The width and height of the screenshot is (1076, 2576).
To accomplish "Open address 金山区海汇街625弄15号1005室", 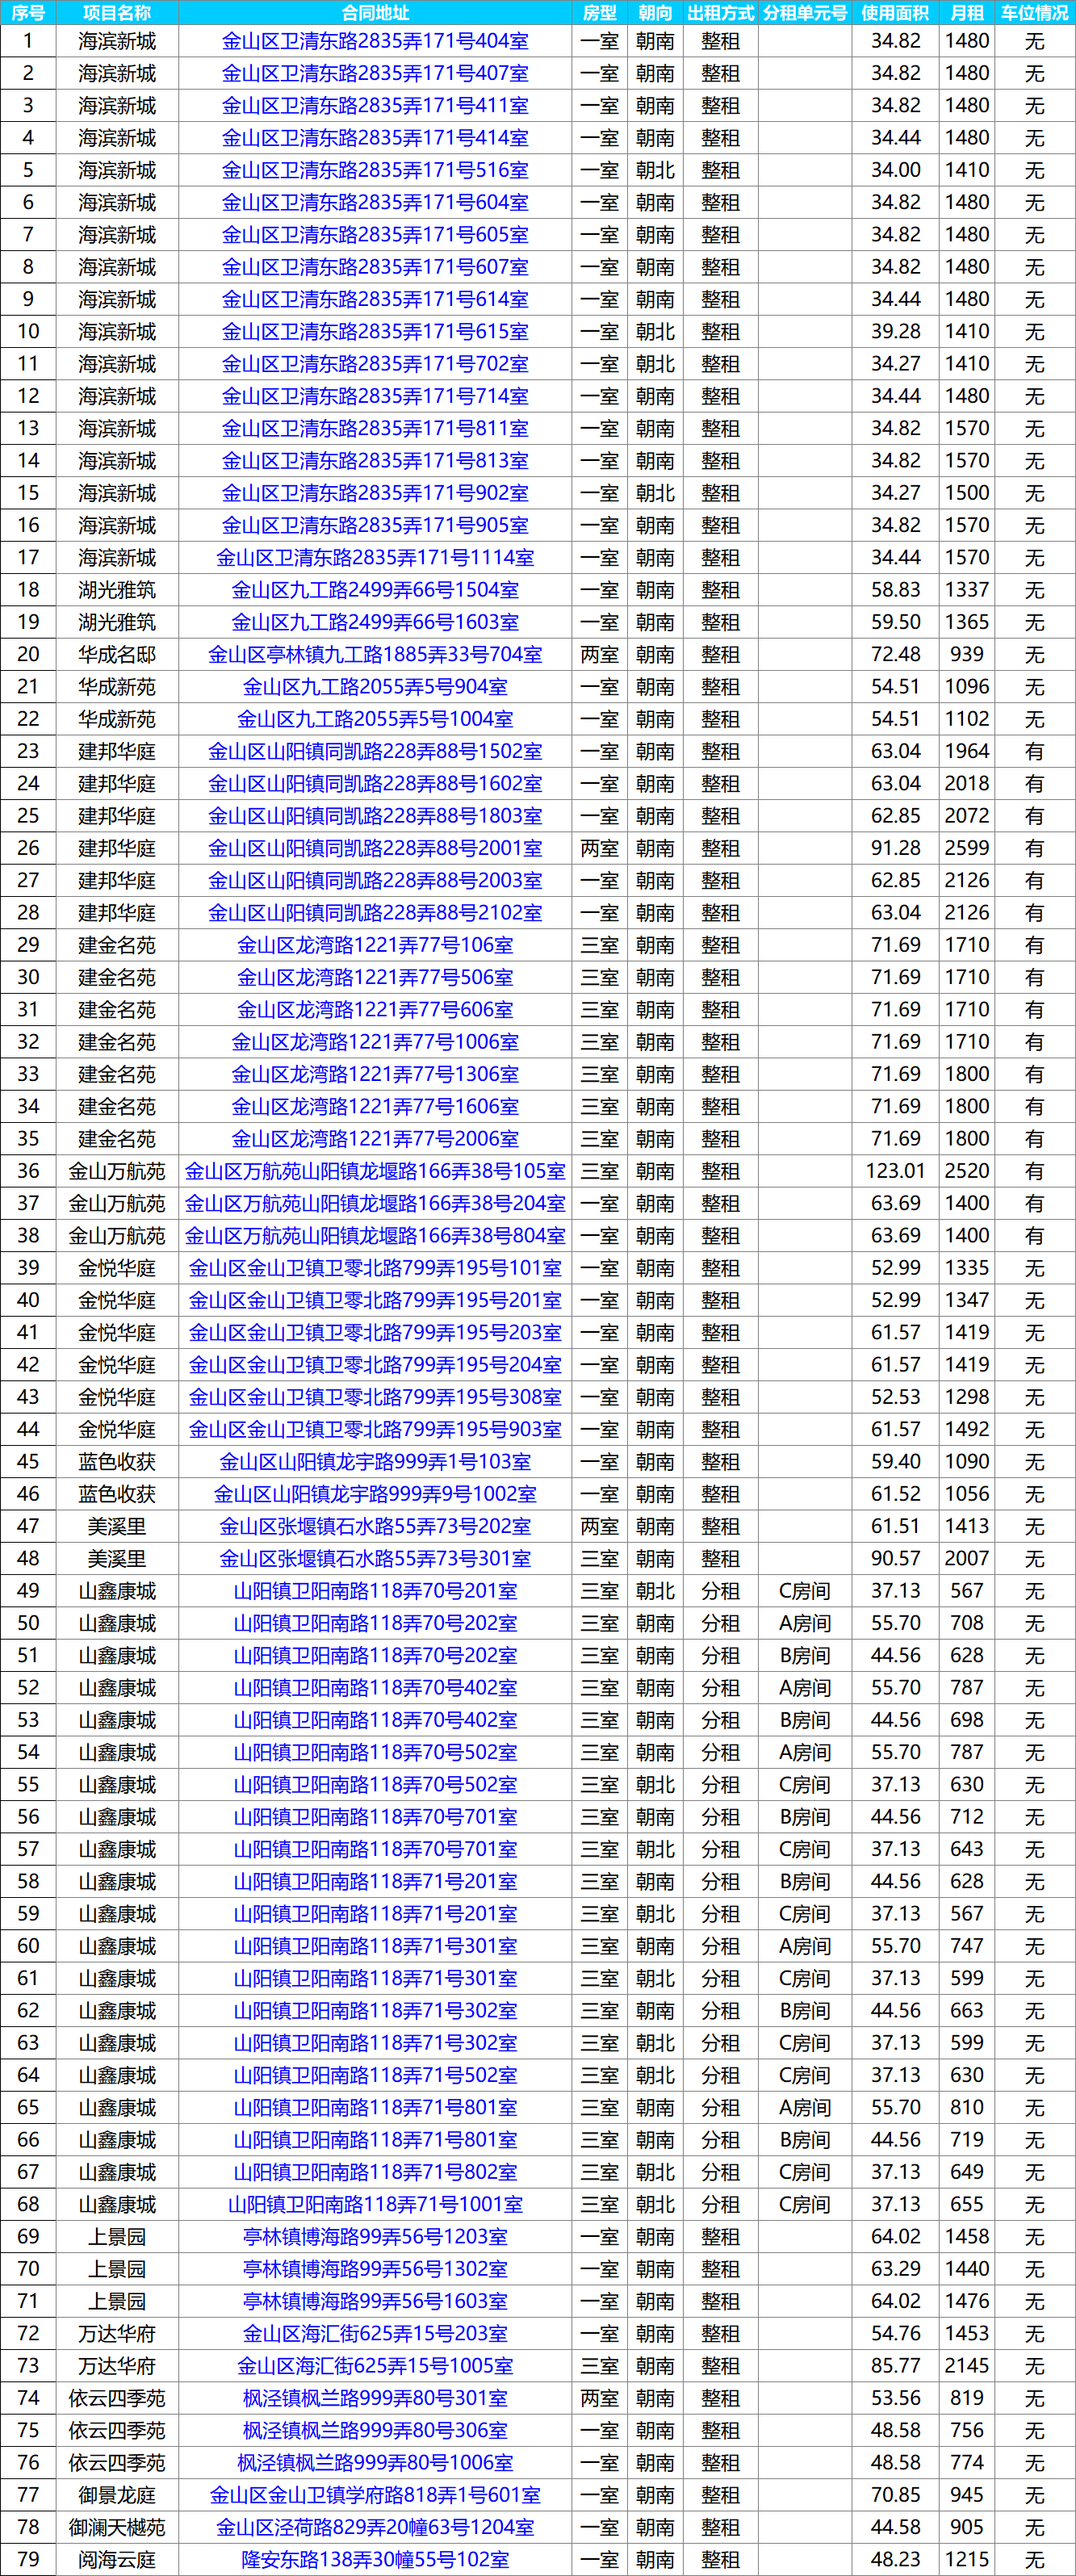I will [375, 2367].
